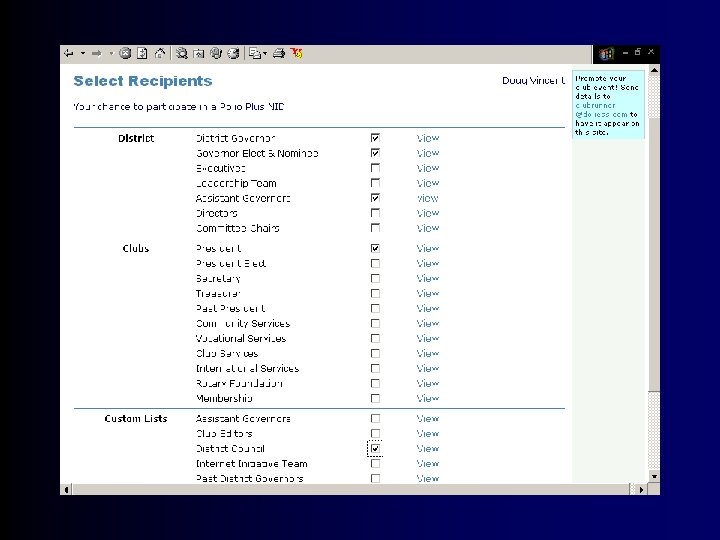Open View link for Treasurer
This screenshot has height=540, width=720.
click(428, 293)
